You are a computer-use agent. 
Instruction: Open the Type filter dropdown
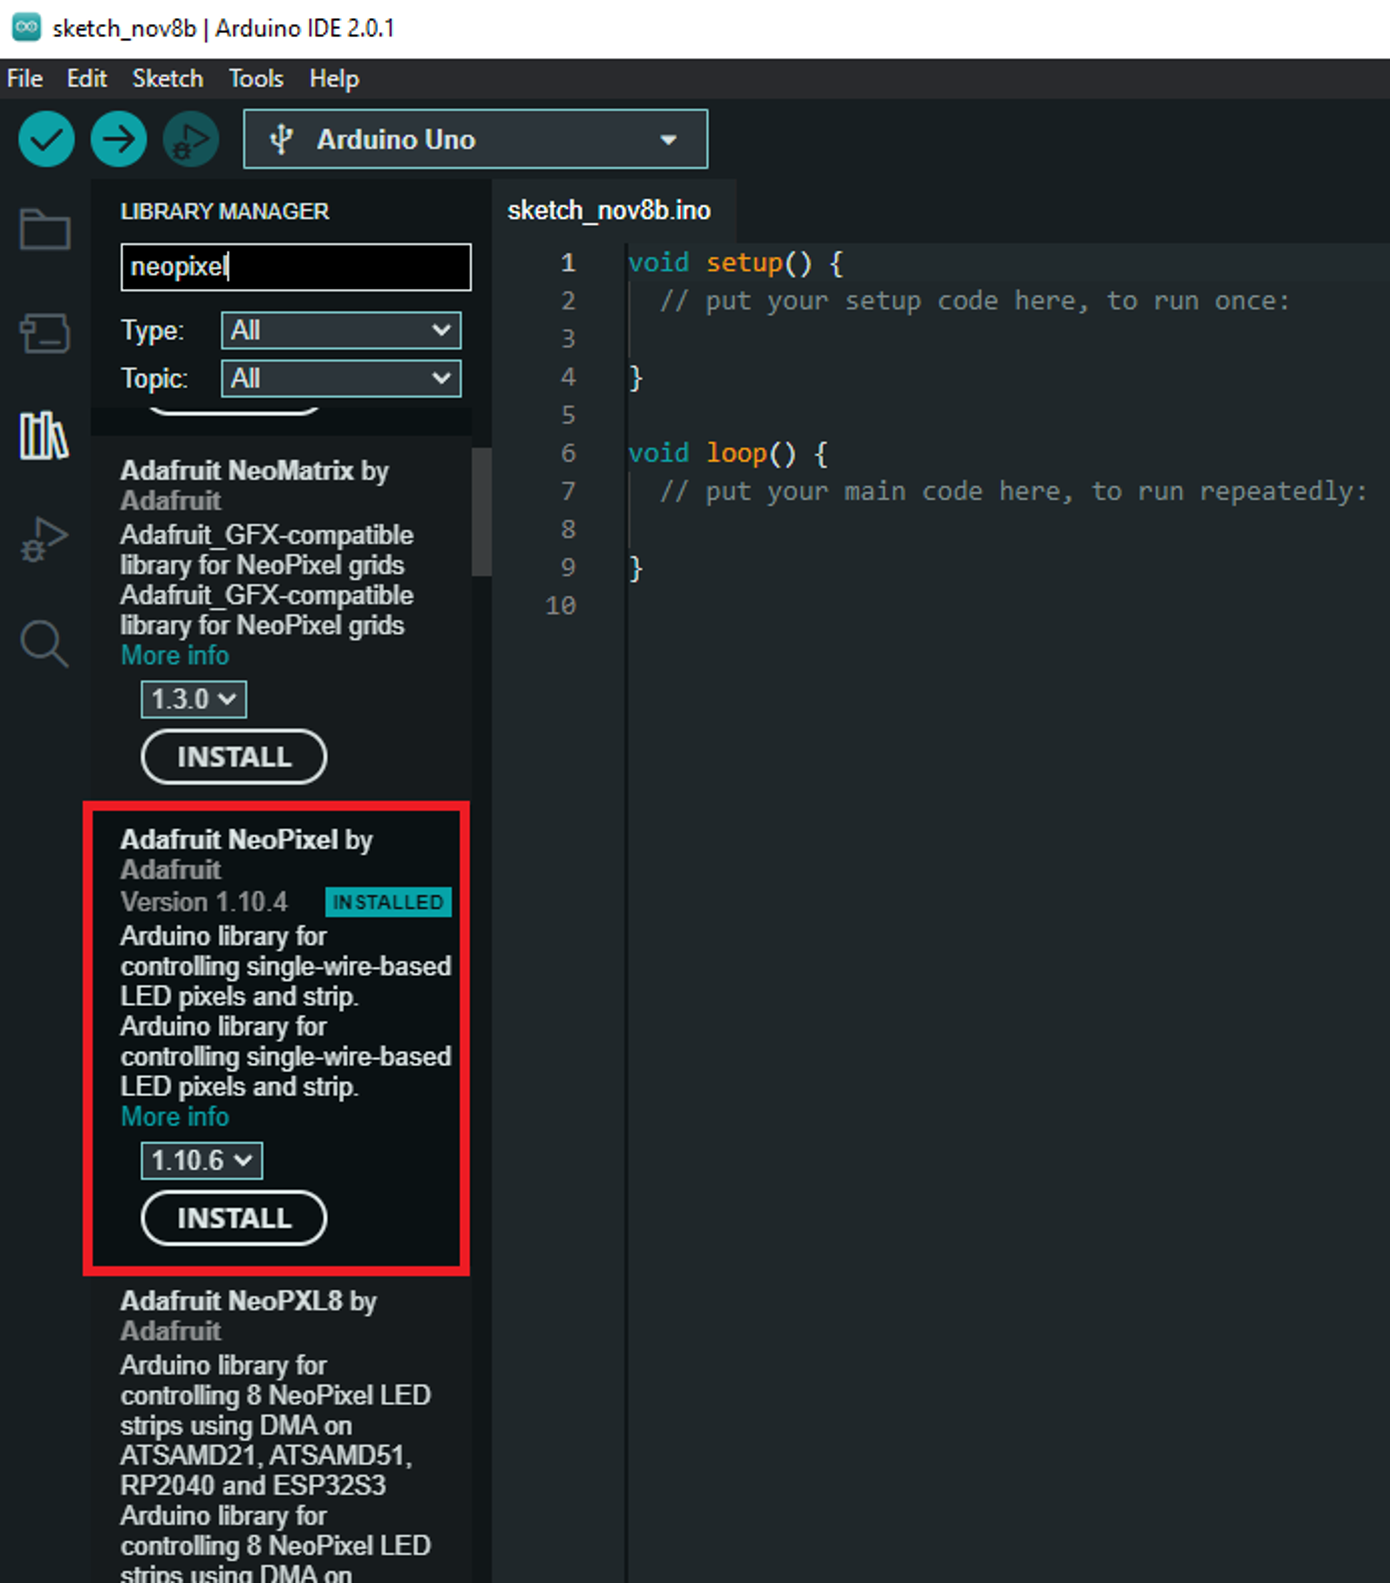click(340, 330)
